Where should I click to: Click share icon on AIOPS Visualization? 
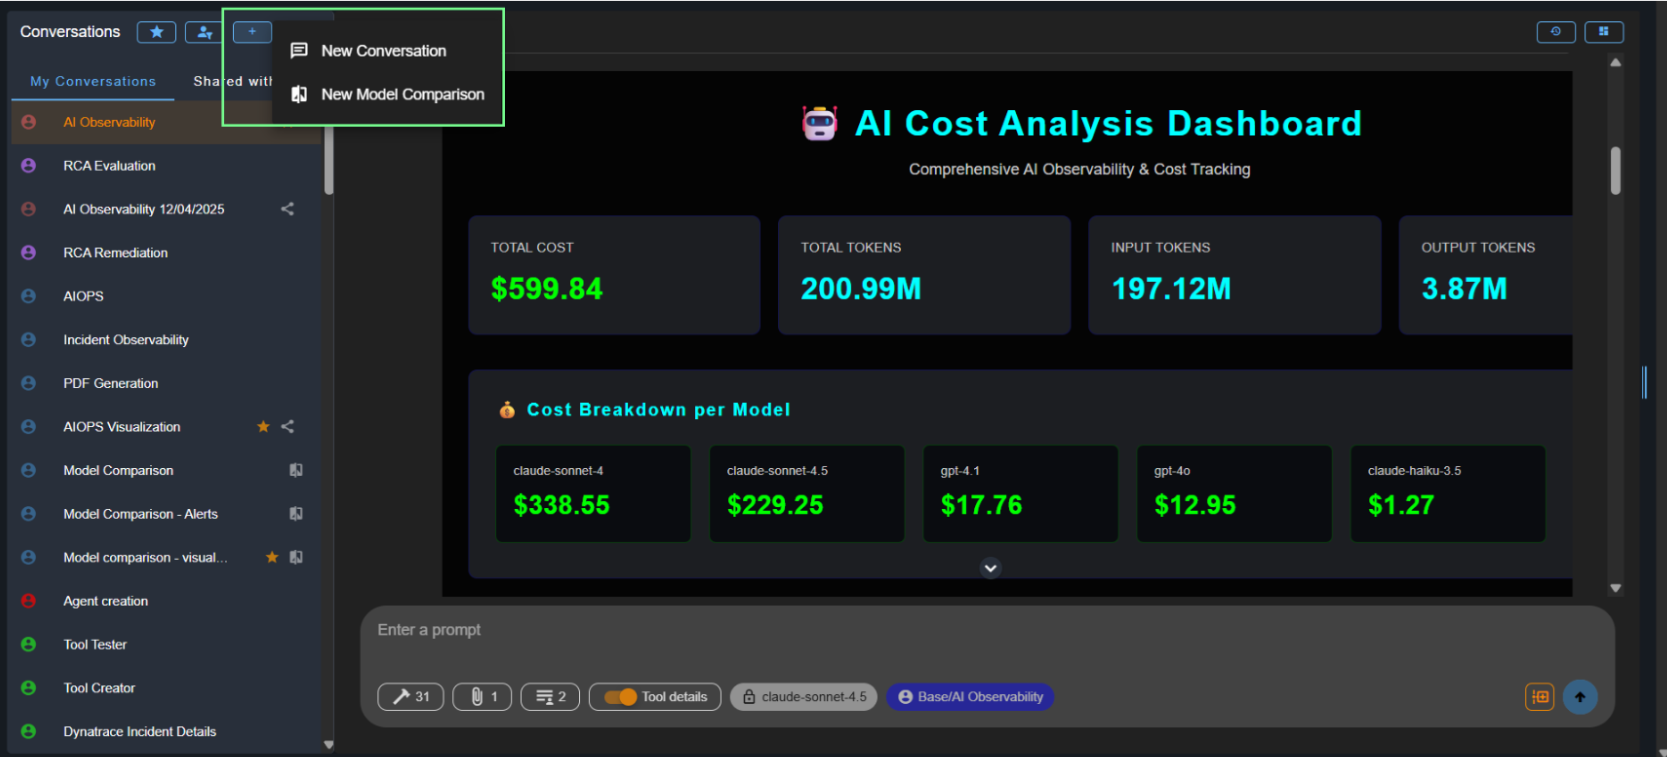288,427
